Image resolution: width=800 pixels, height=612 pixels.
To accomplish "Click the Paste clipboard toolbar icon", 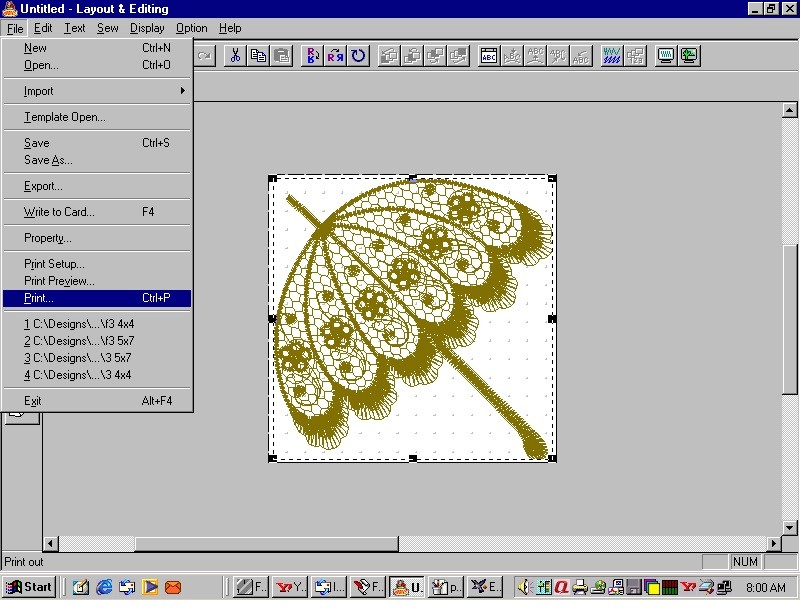I will pyautogui.click(x=282, y=56).
